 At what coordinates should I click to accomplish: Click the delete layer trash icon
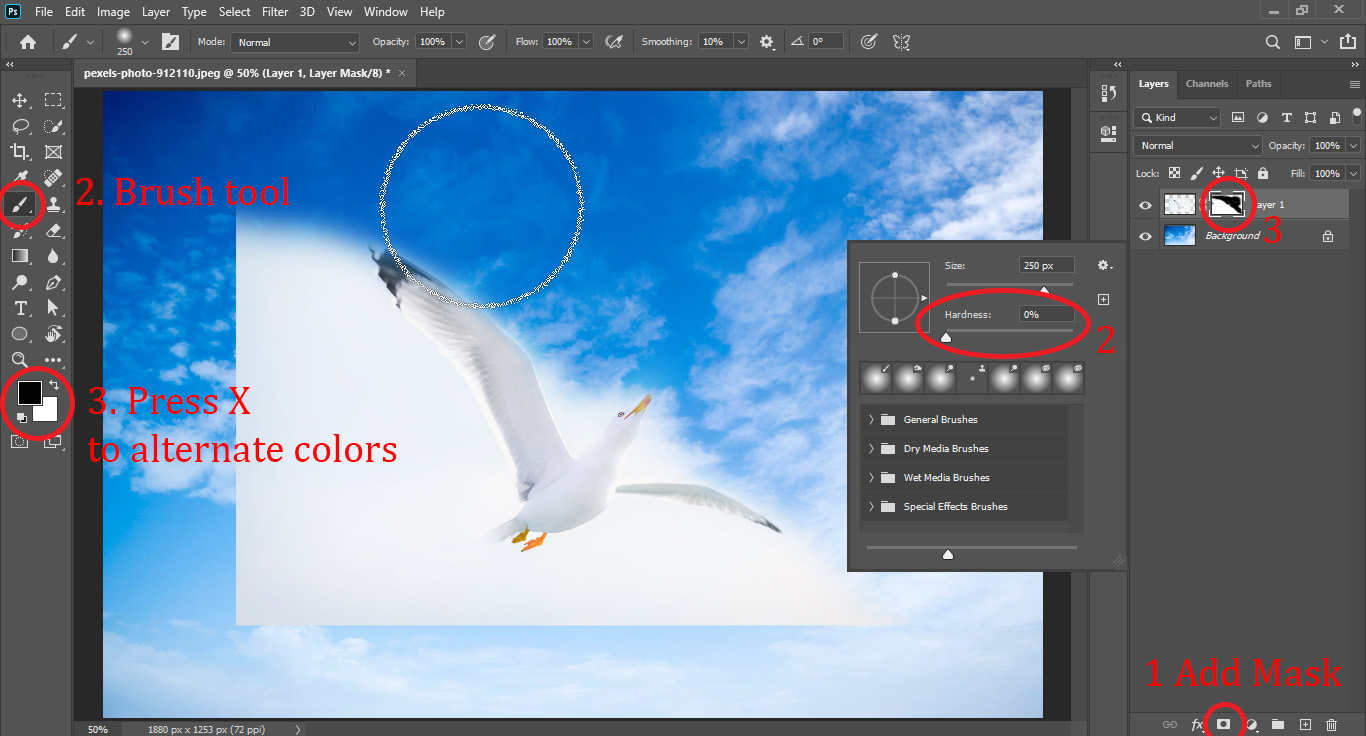[1330, 723]
